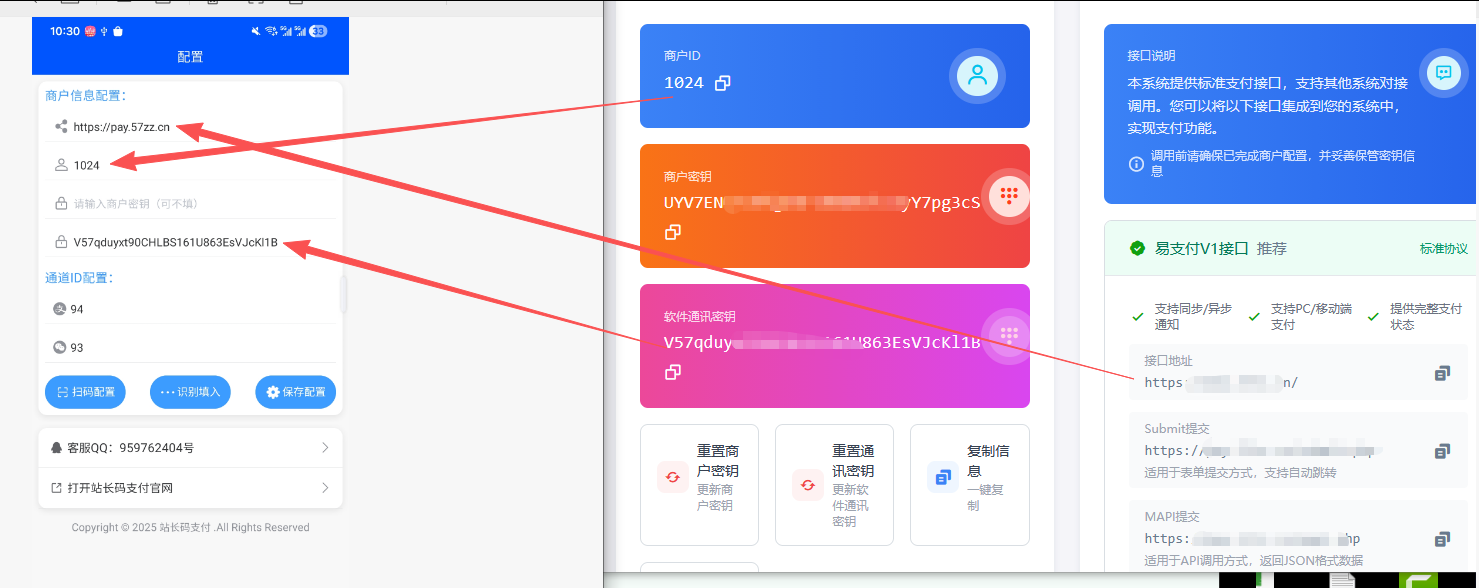
Task: Select the WeChat icon beside channel 93
Action: [59, 347]
